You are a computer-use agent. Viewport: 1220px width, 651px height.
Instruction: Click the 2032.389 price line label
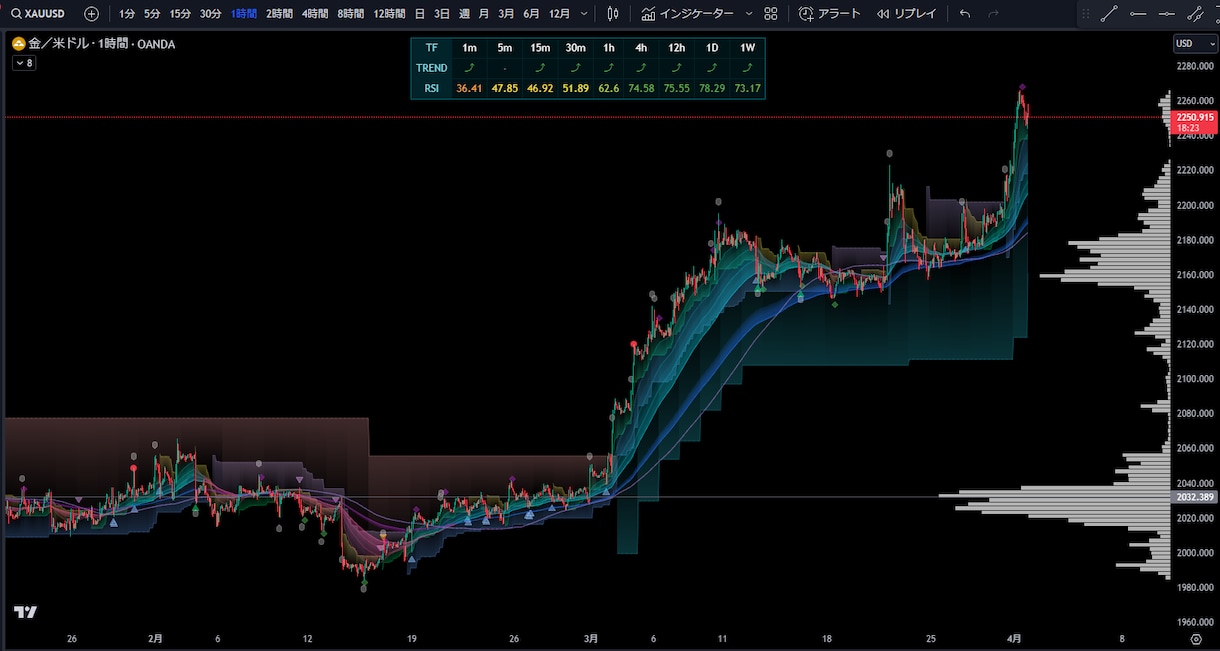[1195, 497]
